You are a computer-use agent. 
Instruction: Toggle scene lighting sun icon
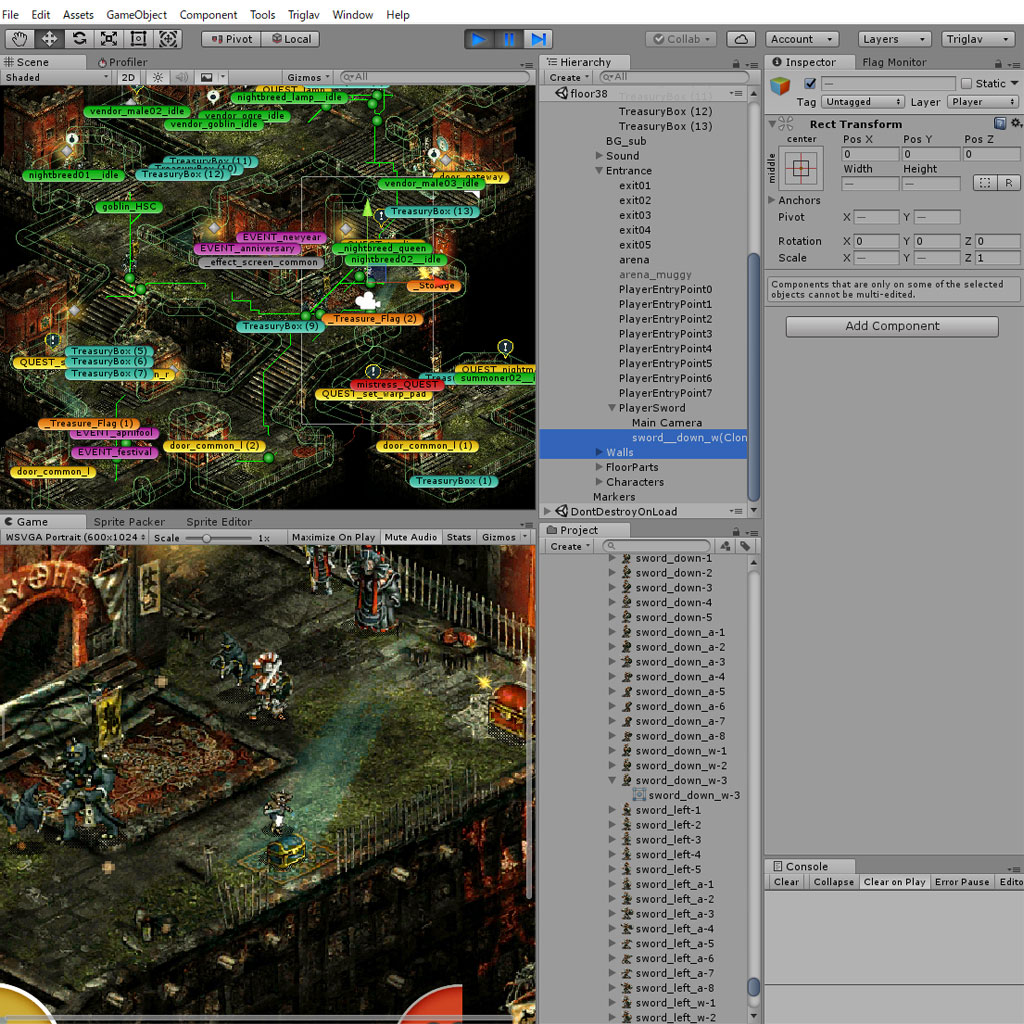pyautogui.click(x=158, y=77)
